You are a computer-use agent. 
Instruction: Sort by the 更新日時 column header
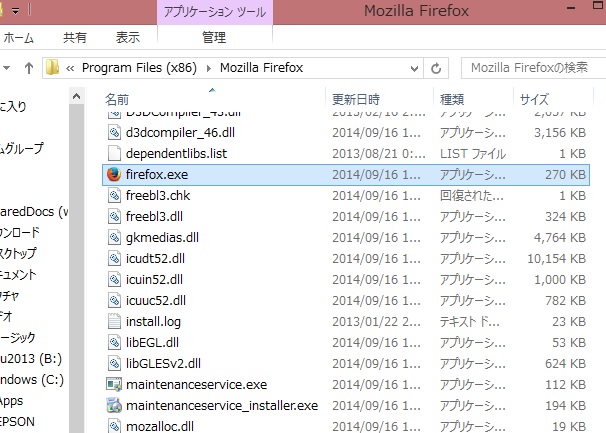pyautogui.click(x=356, y=99)
